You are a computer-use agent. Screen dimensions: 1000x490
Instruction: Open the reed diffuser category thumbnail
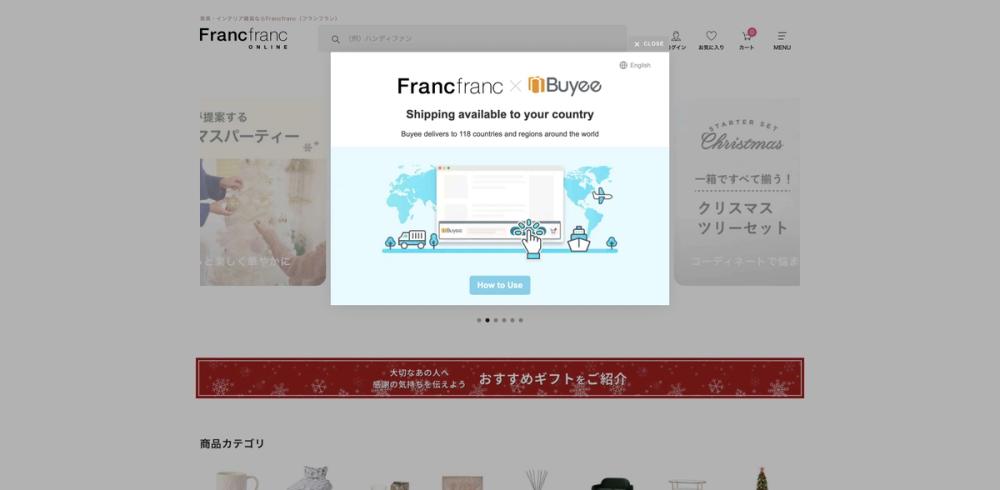tap(536, 479)
